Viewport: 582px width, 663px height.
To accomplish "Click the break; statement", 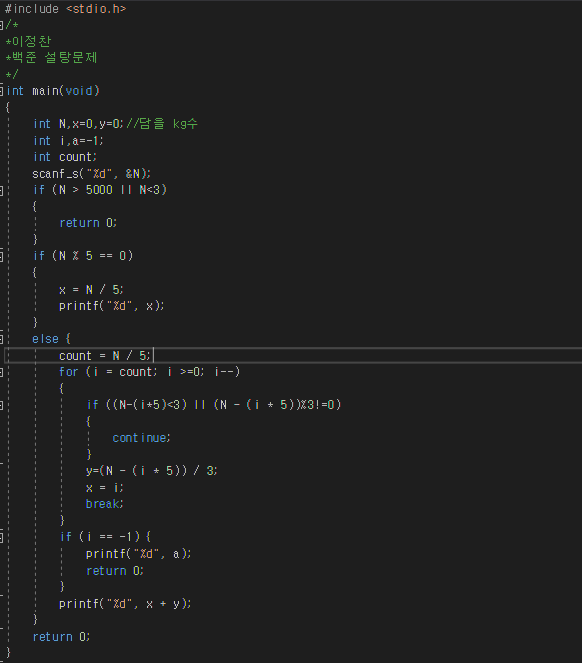I will [104, 504].
